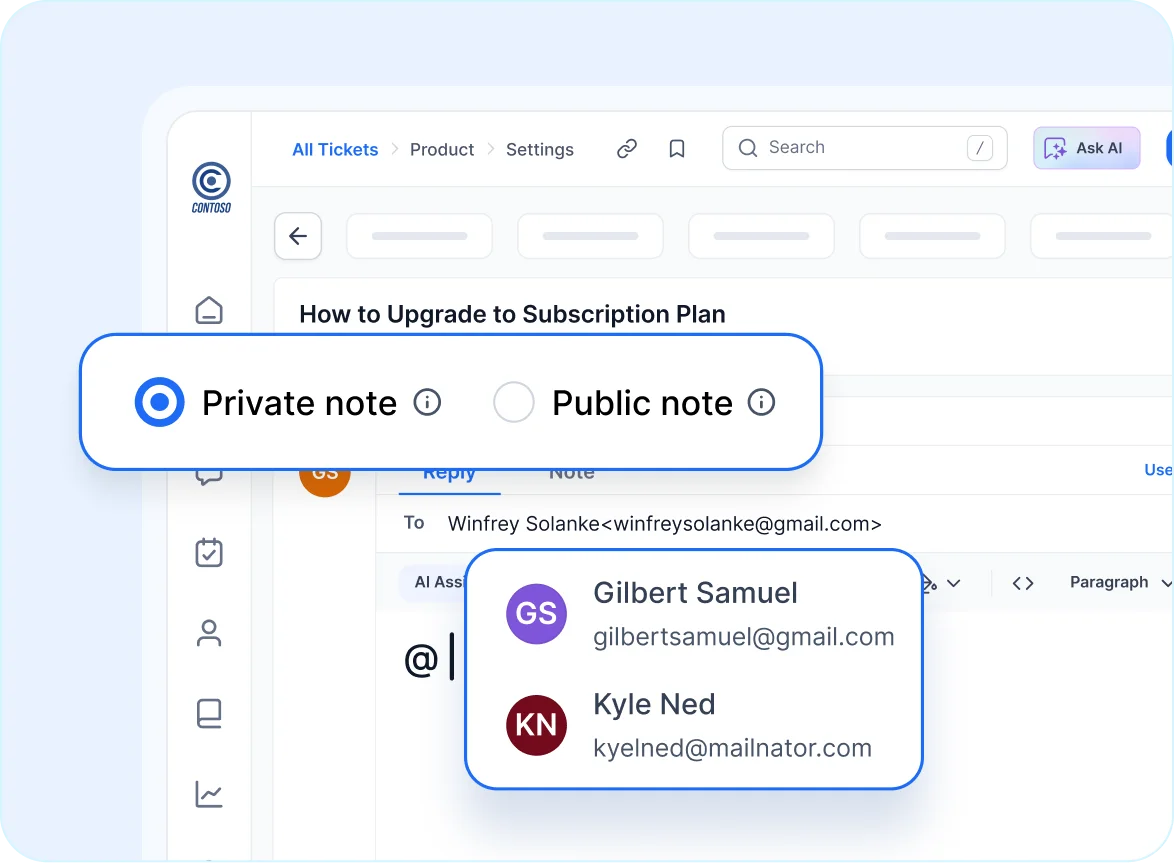
Task: Open the Contacts person icon in sidebar
Action: (x=208, y=633)
